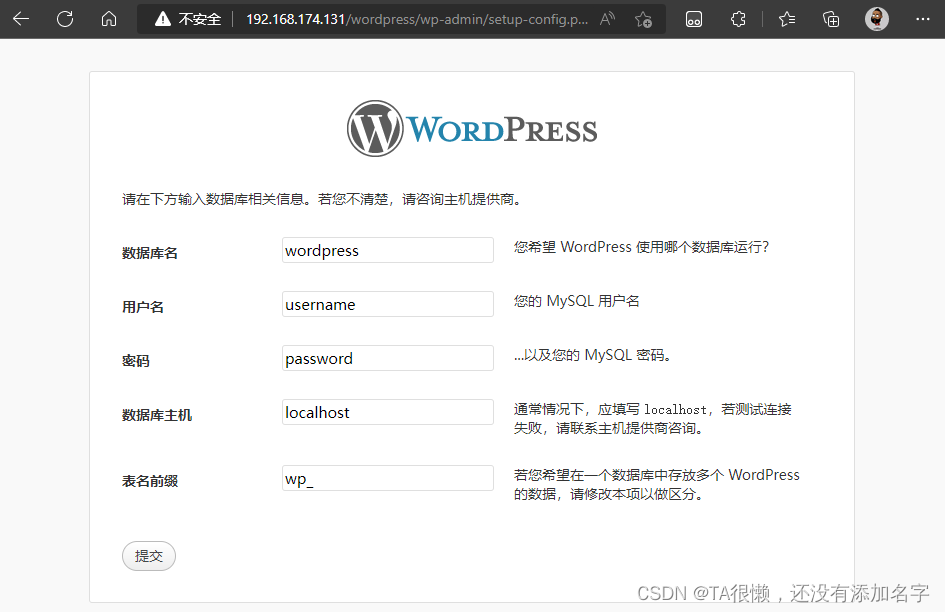Viewport: 945px width, 612px height.
Task: Click the 数据库名 field containing wordpress
Action: coord(387,249)
